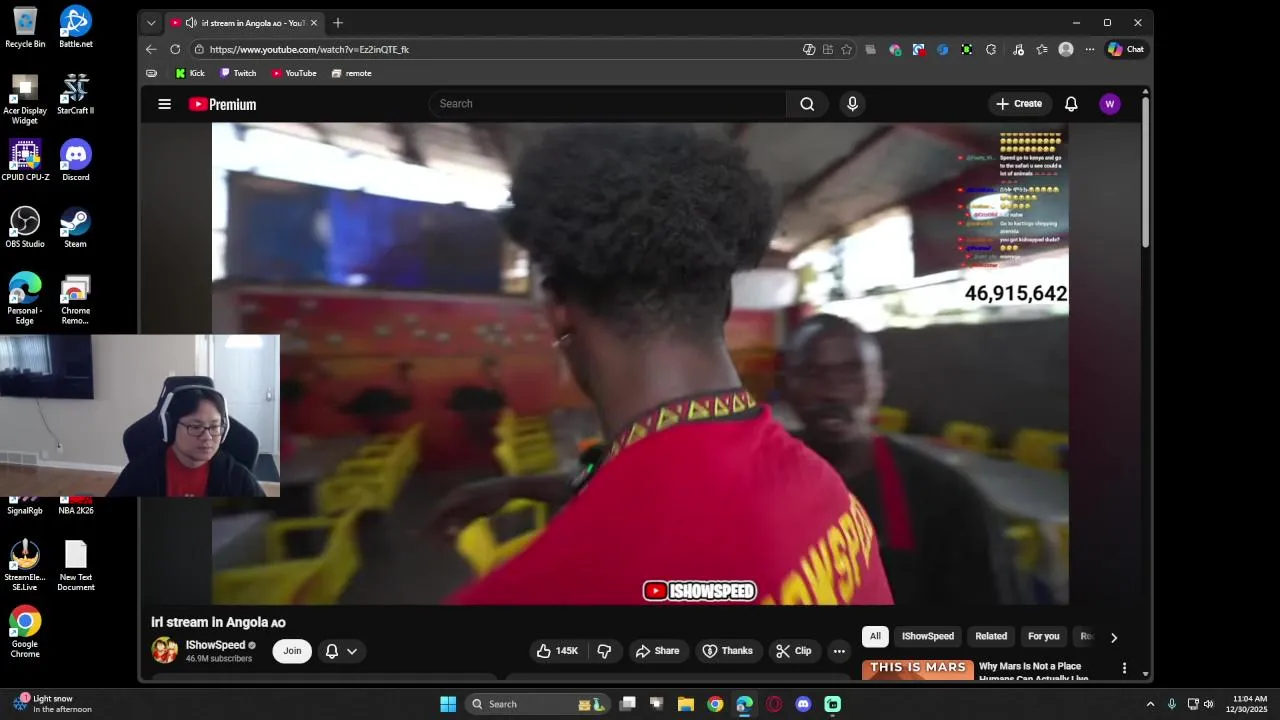1280x720 pixels.
Task: Open Discord desktop shortcut
Action: point(76,160)
